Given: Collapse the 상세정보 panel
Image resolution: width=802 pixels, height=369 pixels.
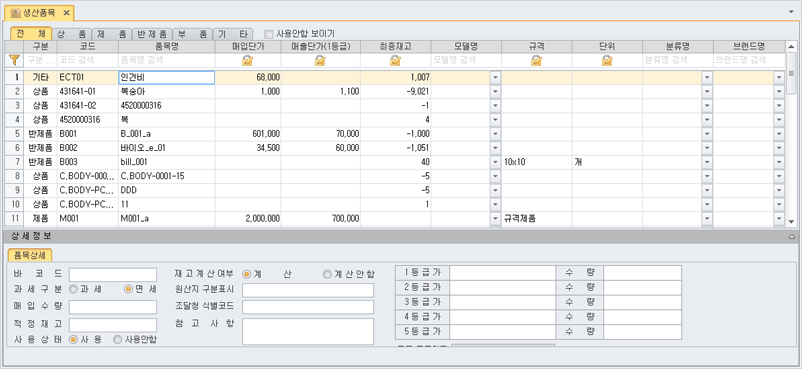Looking at the screenshot, I should tap(792, 236).
